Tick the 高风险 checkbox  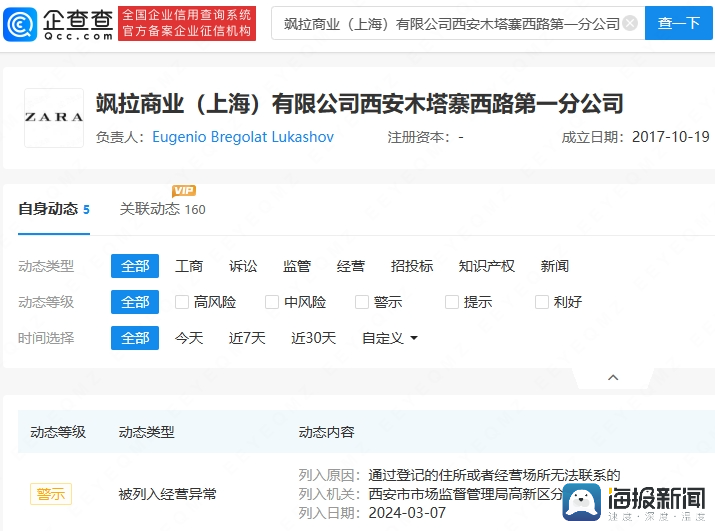pos(182,302)
